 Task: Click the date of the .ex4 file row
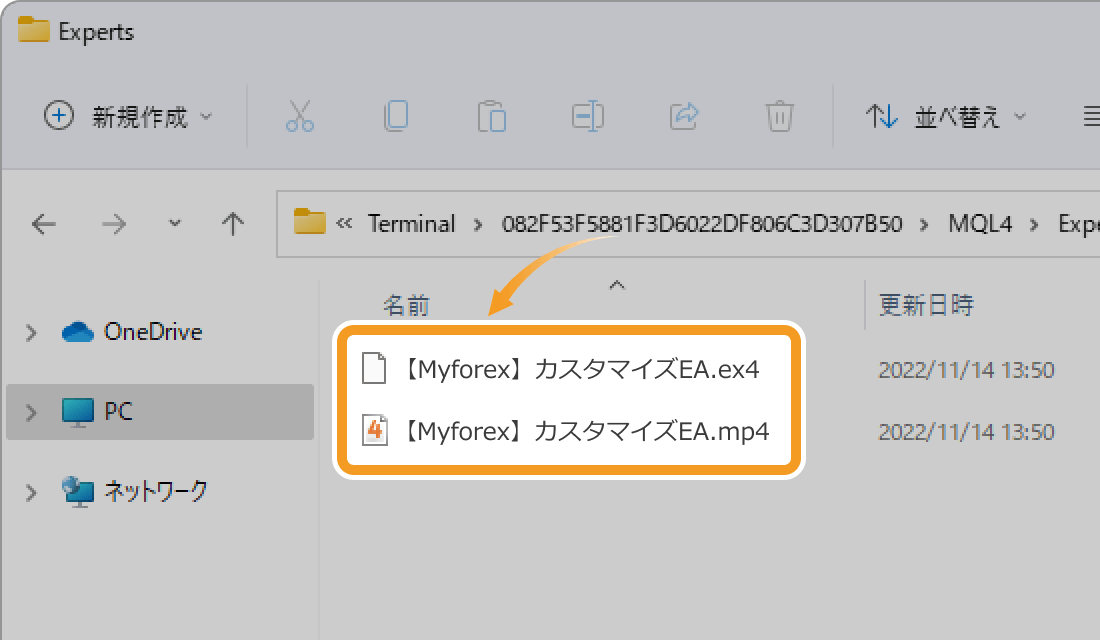(x=966, y=370)
